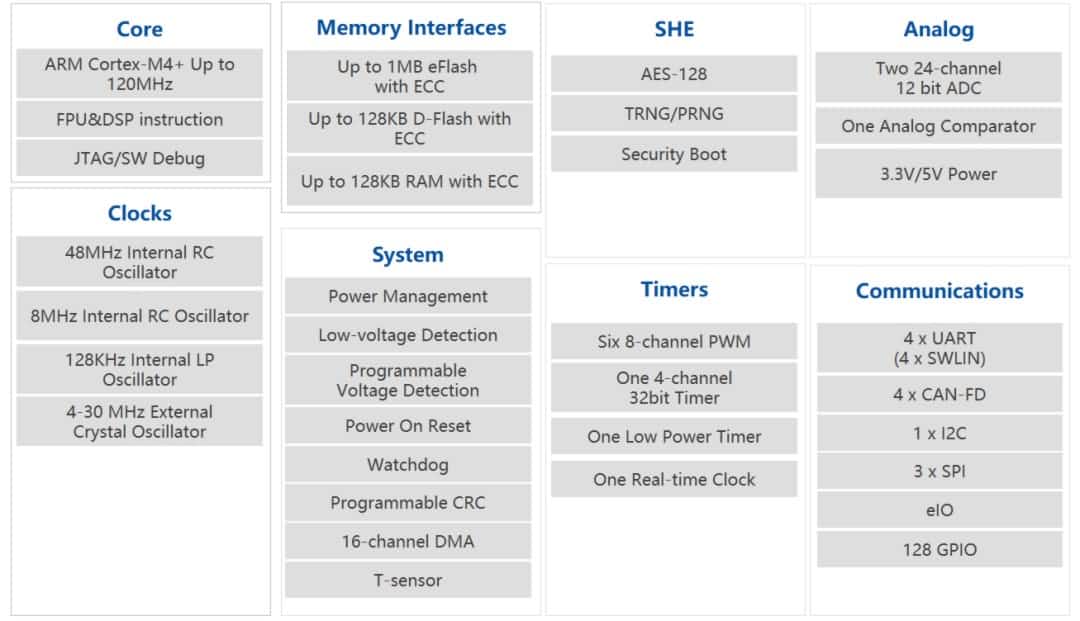Click the One Analog Comparator box

938,126
